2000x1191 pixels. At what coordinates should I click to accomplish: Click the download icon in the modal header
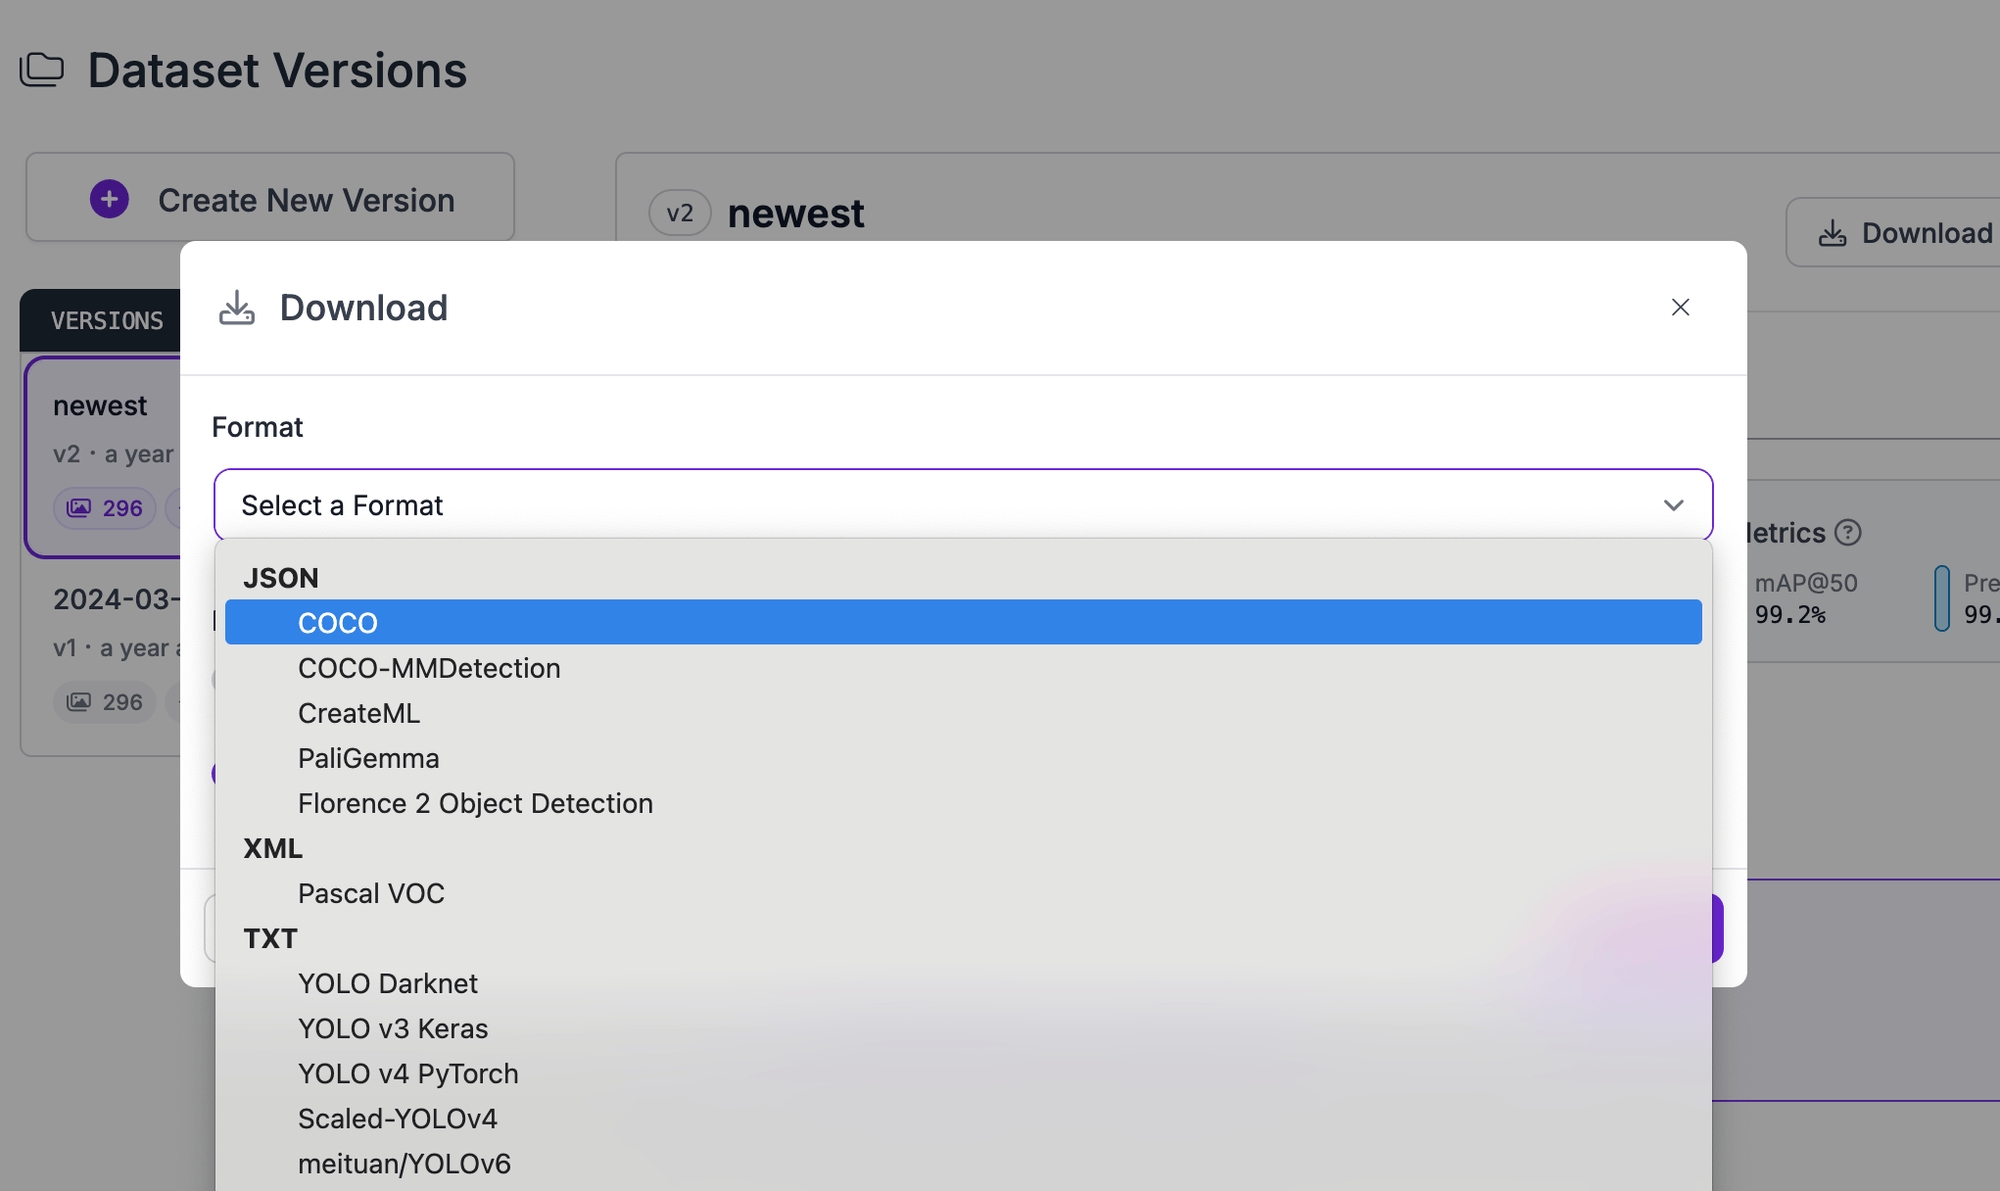(x=236, y=307)
